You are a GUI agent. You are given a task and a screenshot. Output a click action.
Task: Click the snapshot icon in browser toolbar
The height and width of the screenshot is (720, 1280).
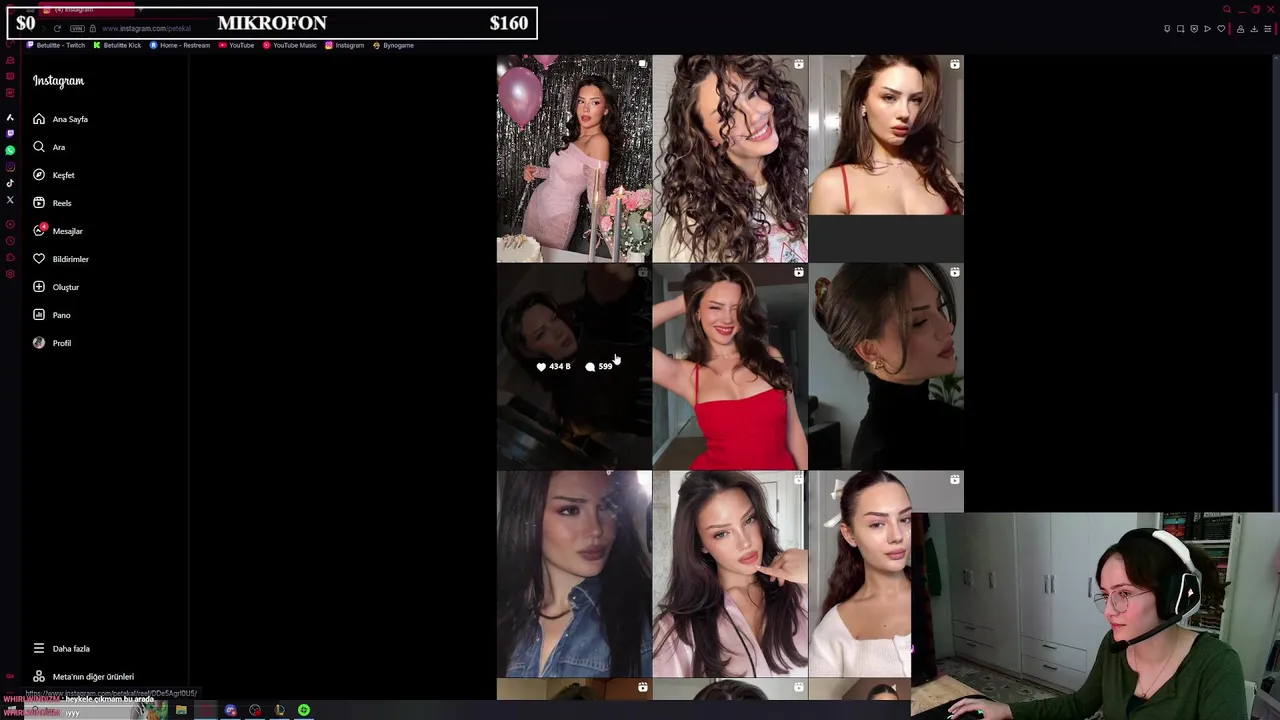(x=1180, y=29)
